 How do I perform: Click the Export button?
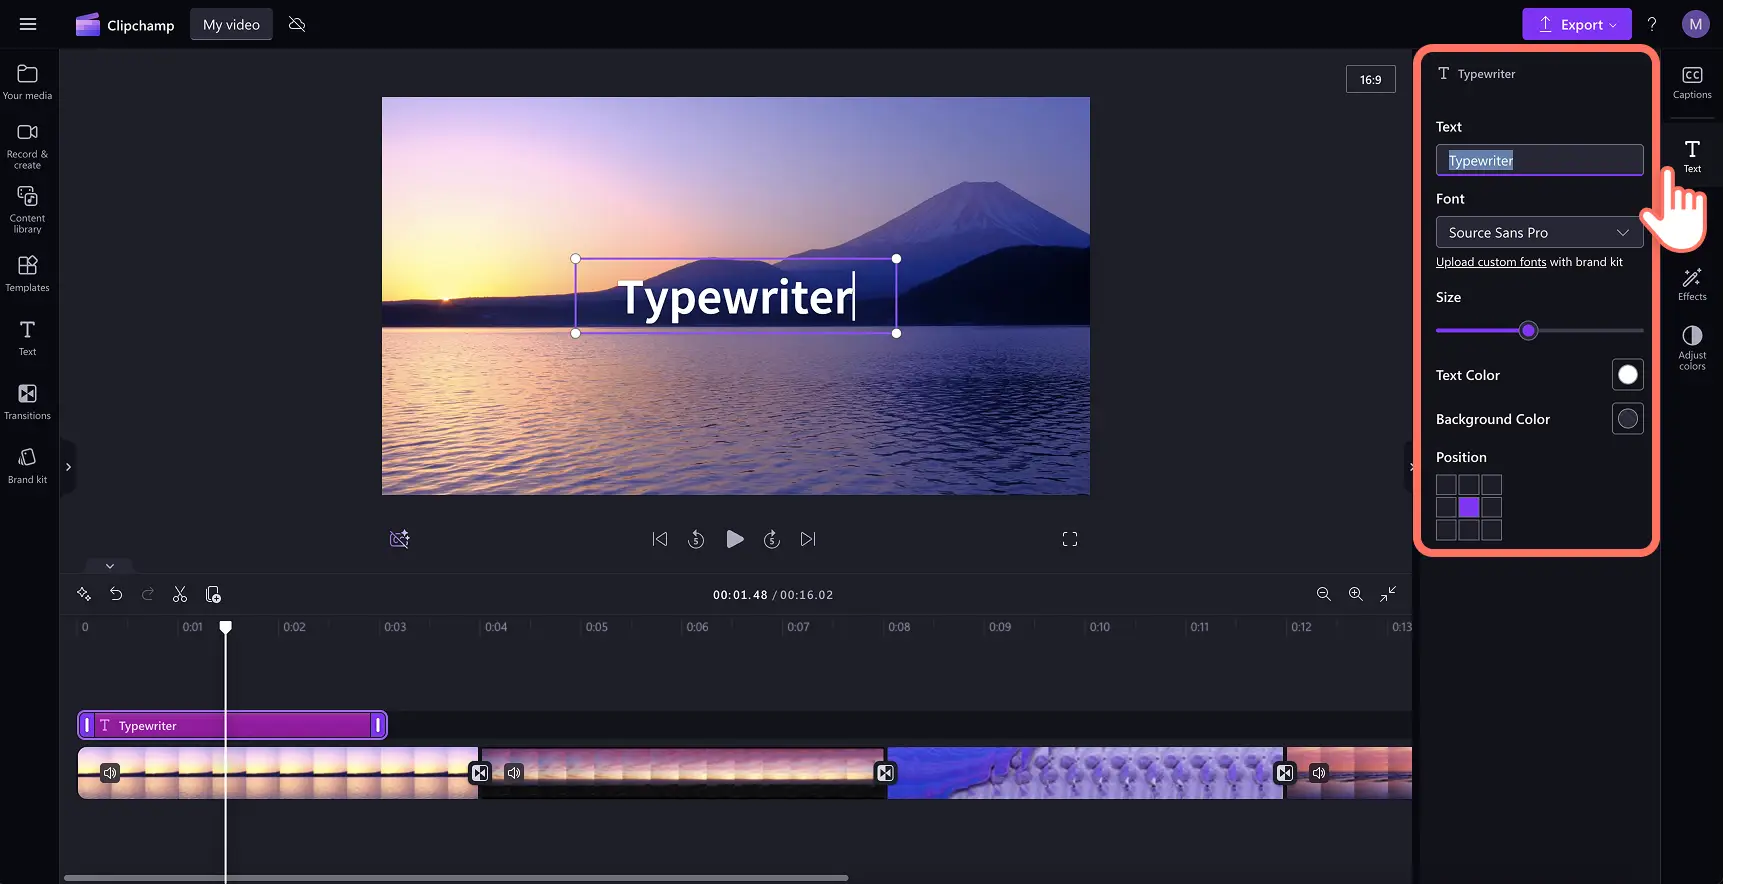(x=1576, y=25)
